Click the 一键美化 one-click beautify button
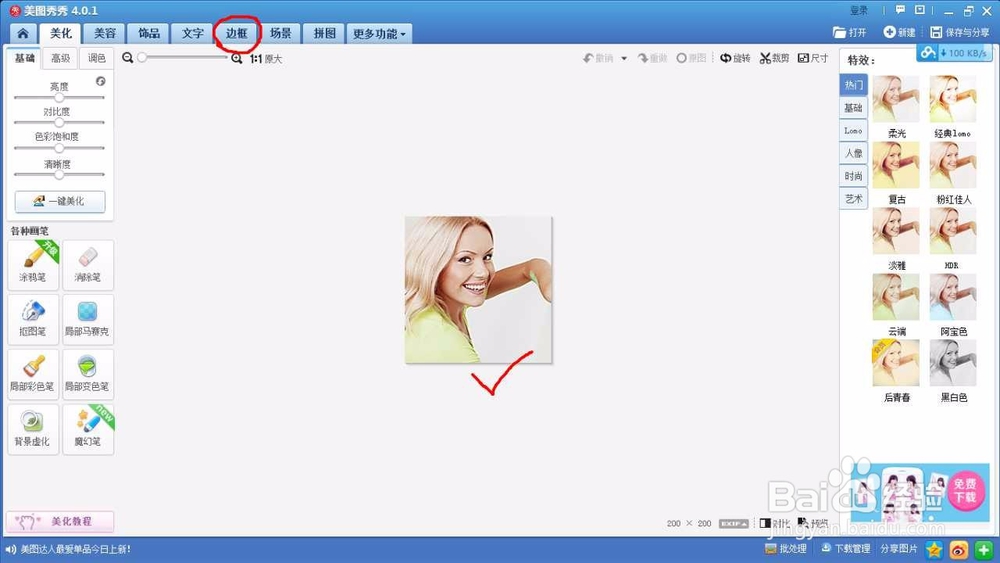1000x563 pixels. (60, 201)
